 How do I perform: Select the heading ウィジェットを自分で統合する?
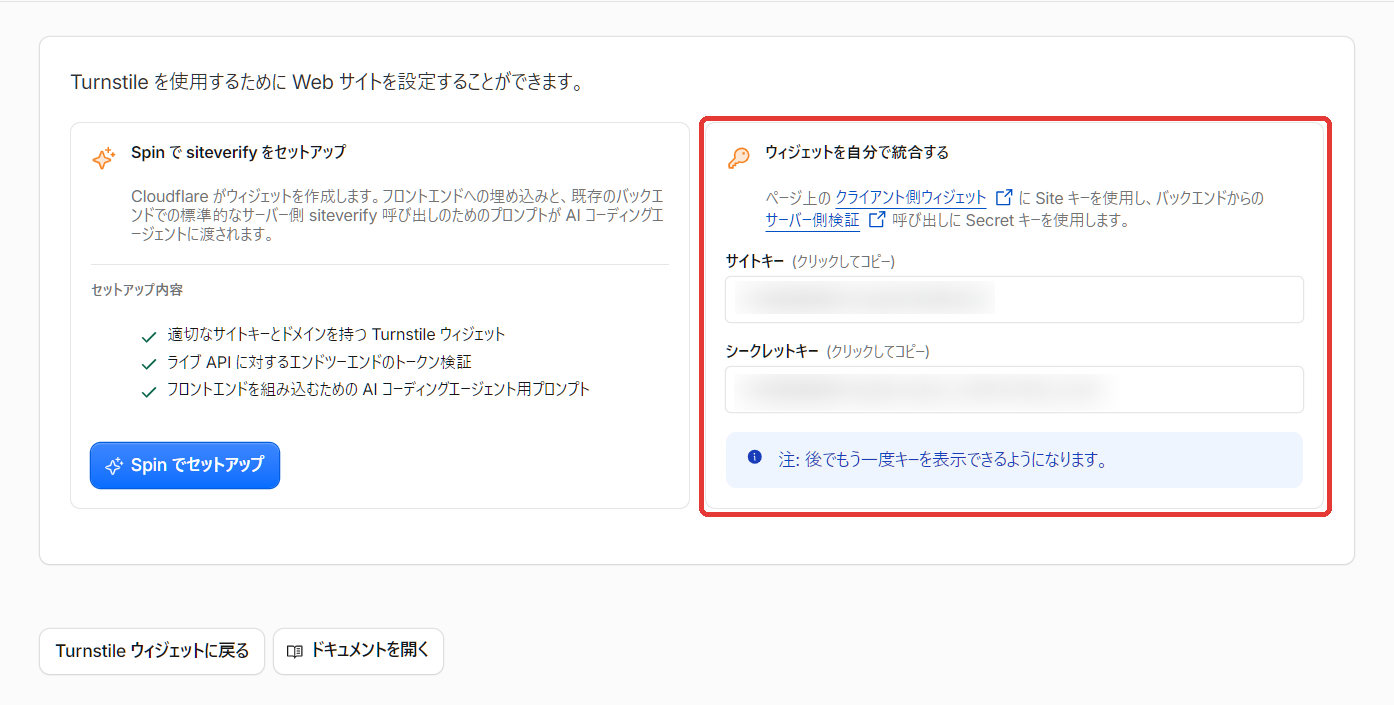click(x=857, y=152)
